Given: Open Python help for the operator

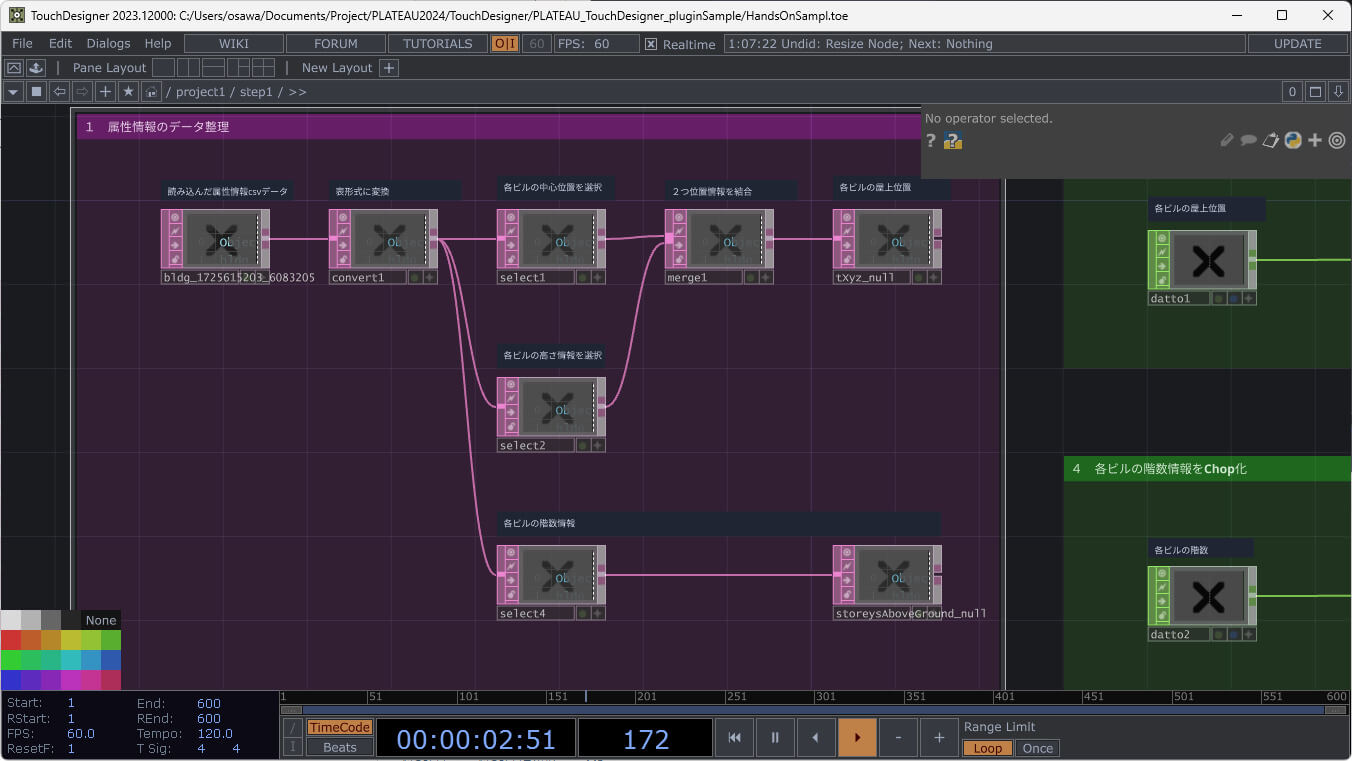Looking at the screenshot, I should pos(953,141).
